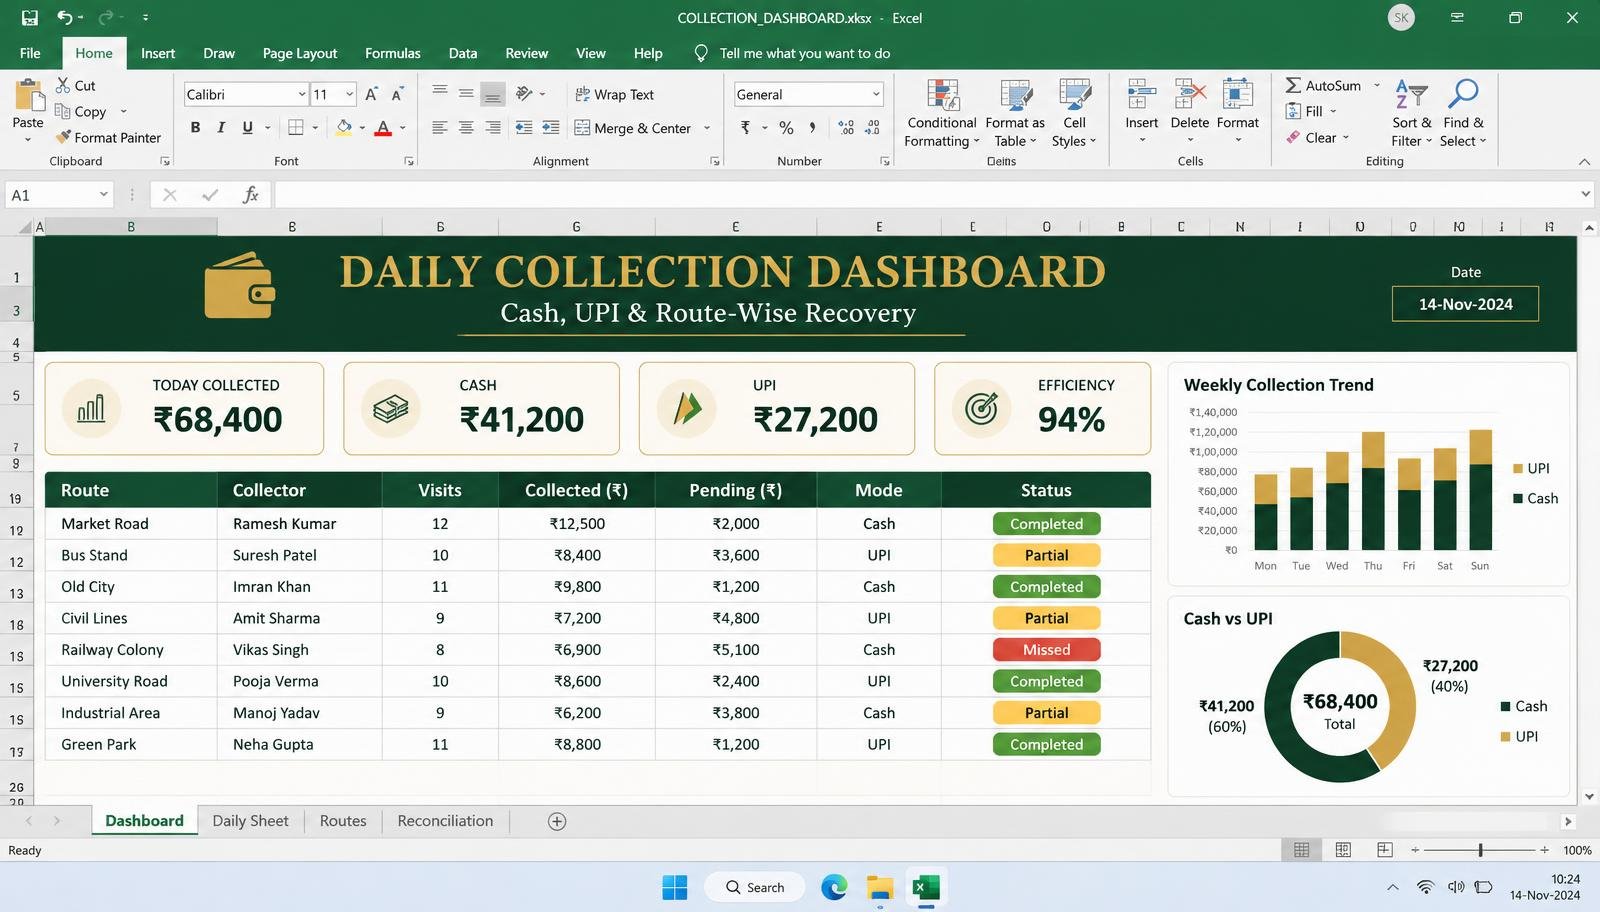Viewport: 1600px width, 912px height.
Task: Click the Increase Indent icon
Action: [550, 127]
